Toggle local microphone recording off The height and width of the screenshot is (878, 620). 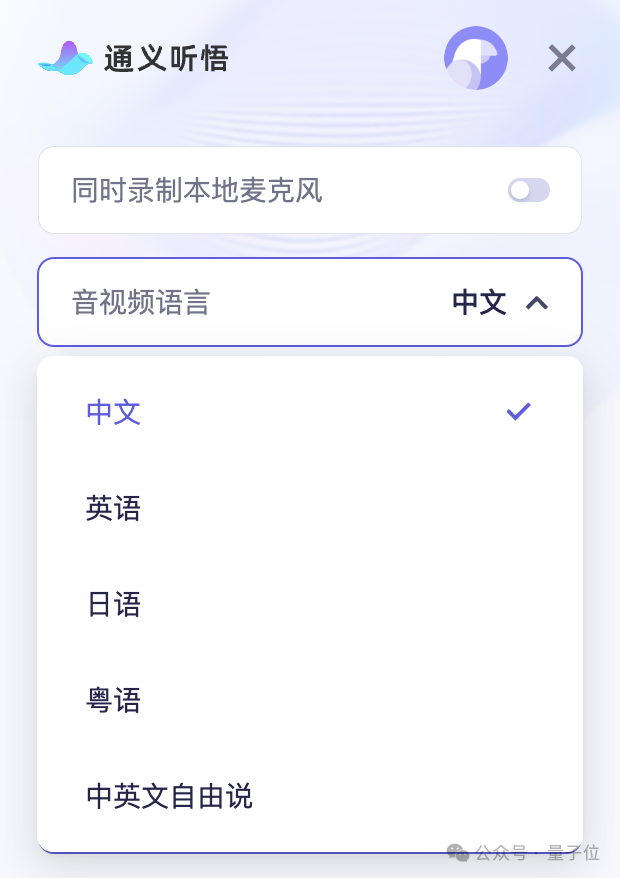pos(528,190)
